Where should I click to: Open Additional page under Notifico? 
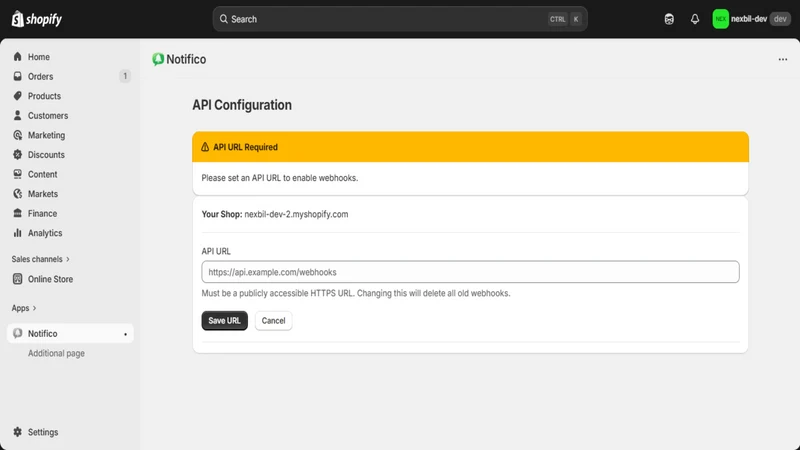point(56,353)
